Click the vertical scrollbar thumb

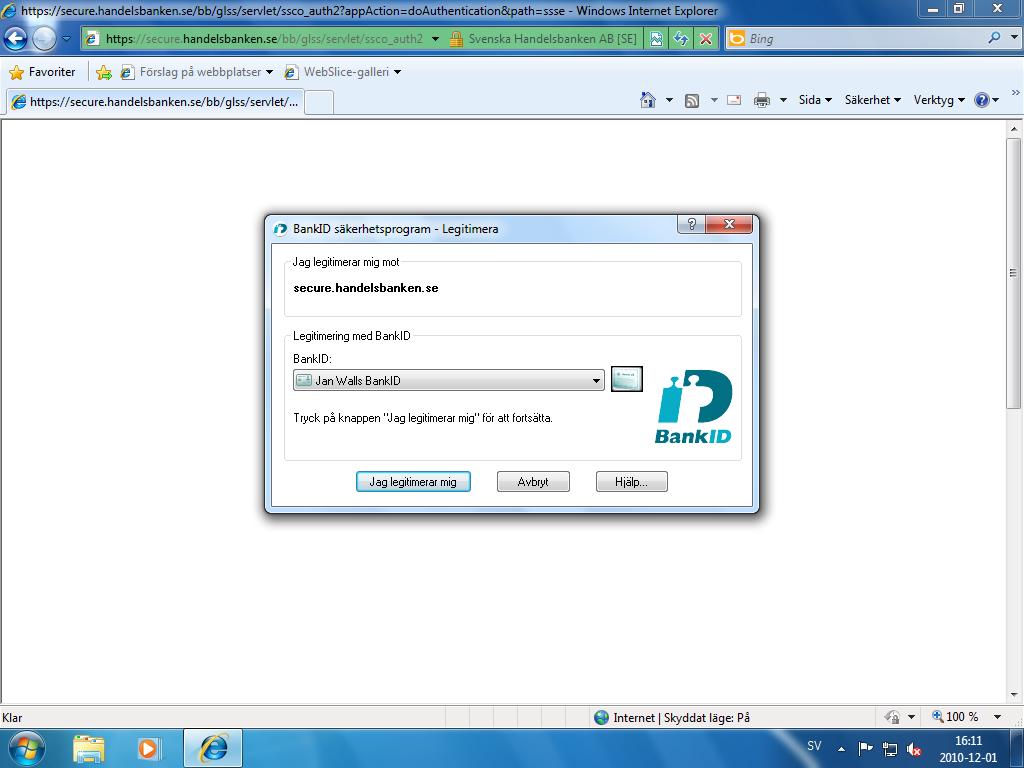click(x=1014, y=273)
